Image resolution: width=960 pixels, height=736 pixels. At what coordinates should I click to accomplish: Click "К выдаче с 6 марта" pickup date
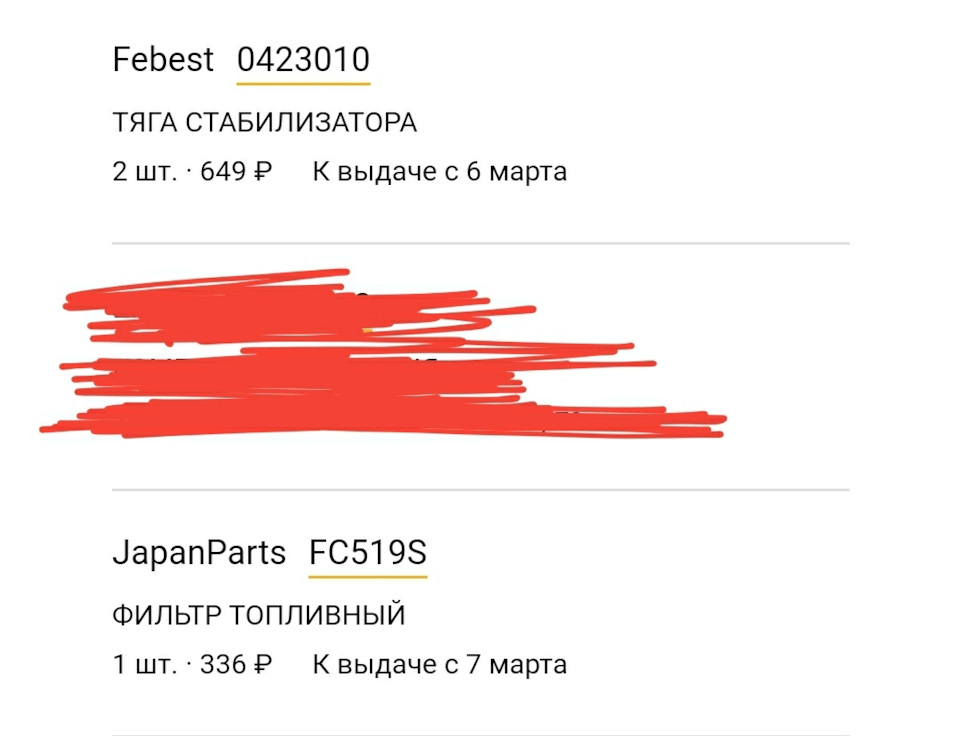tap(439, 171)
